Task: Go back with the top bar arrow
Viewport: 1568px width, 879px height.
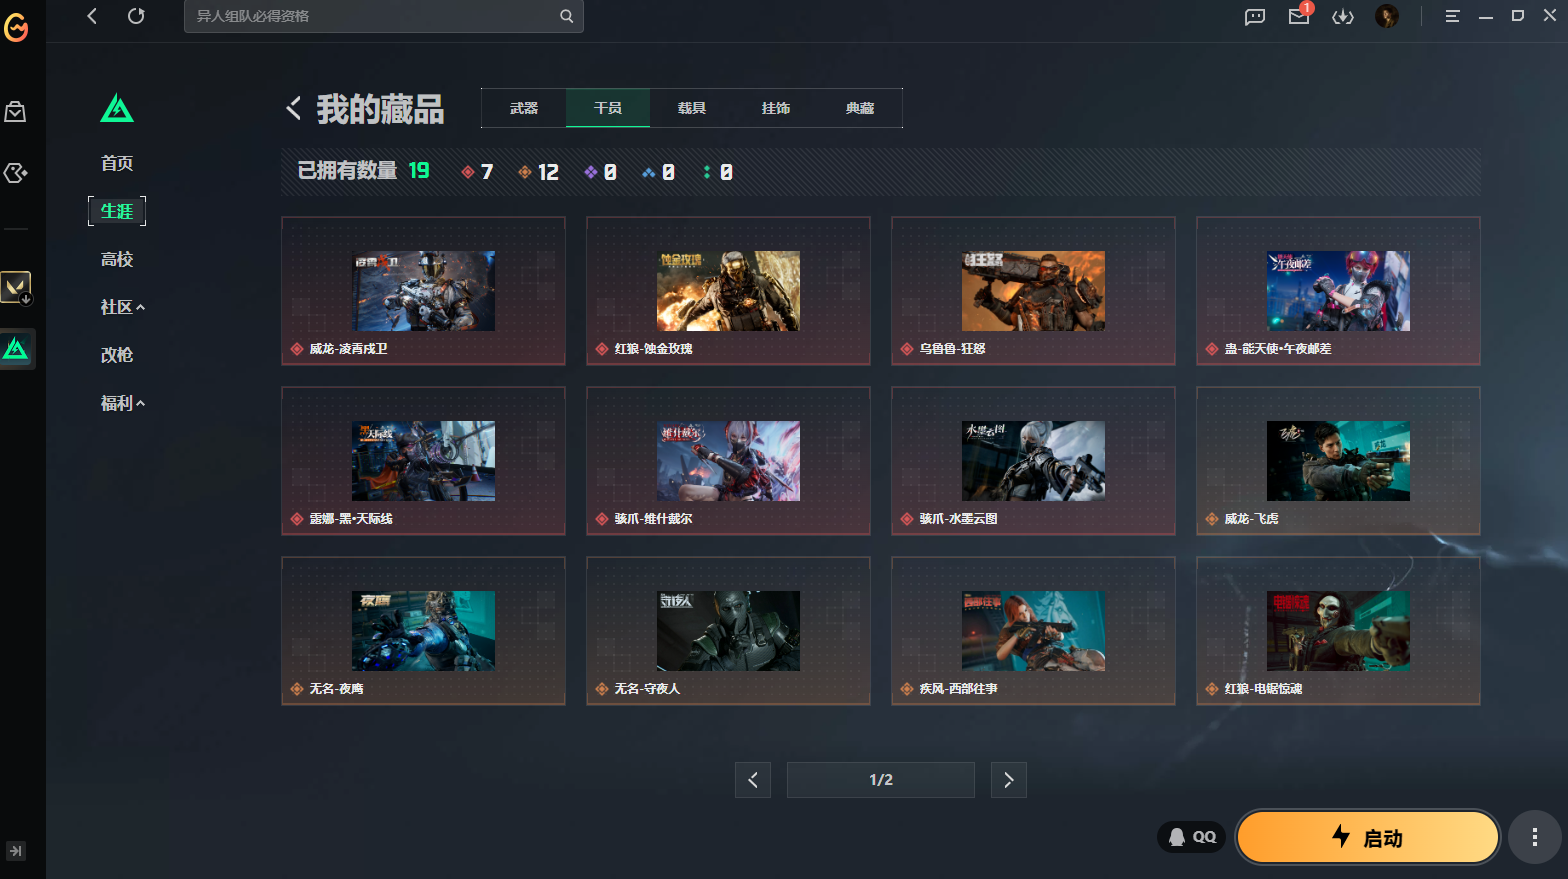Action: click(92, 16)
